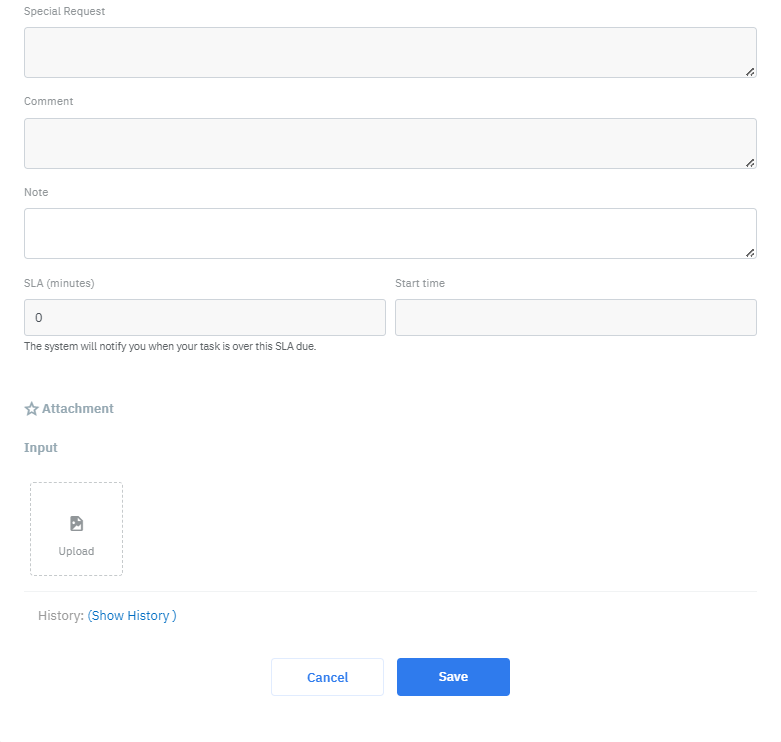Select the SLA (minutes) input field
The height and width of the screenshot is (742, 781).
(205, 317)
